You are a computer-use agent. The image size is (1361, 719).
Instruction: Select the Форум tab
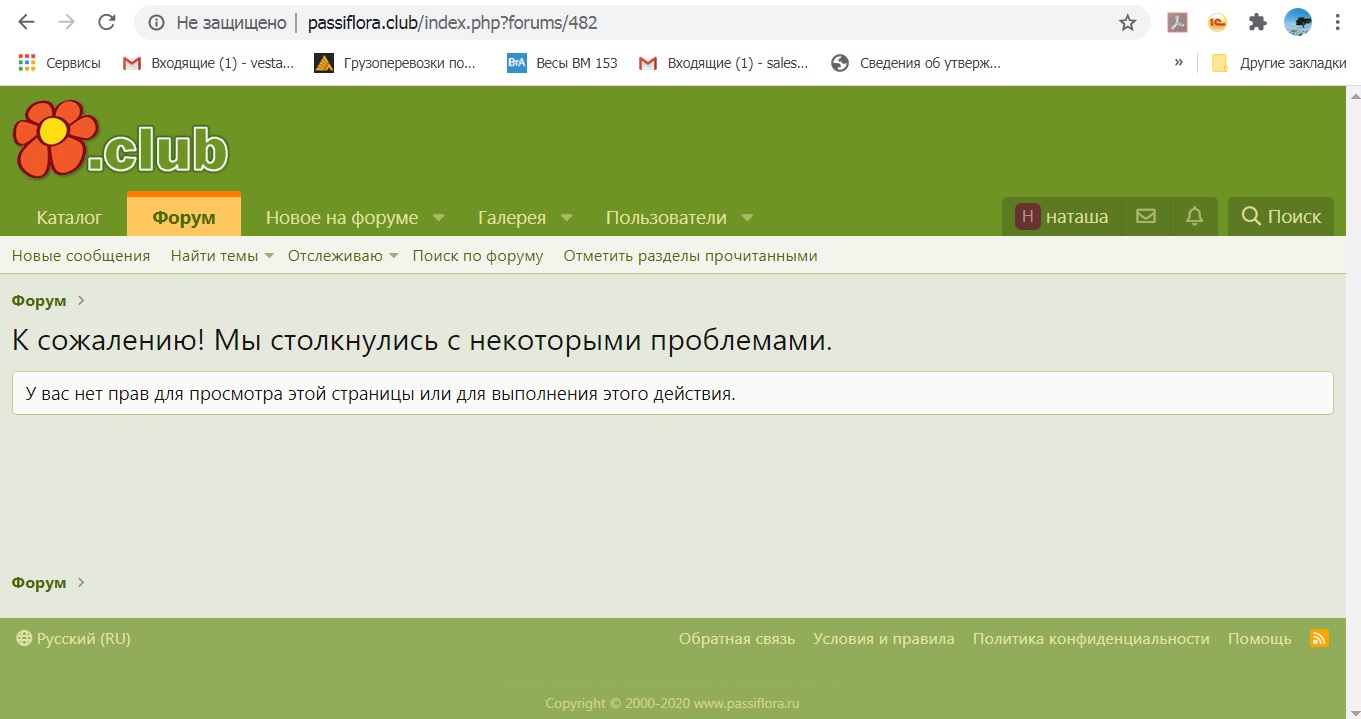pyautogui.click(x=184, y=218)
